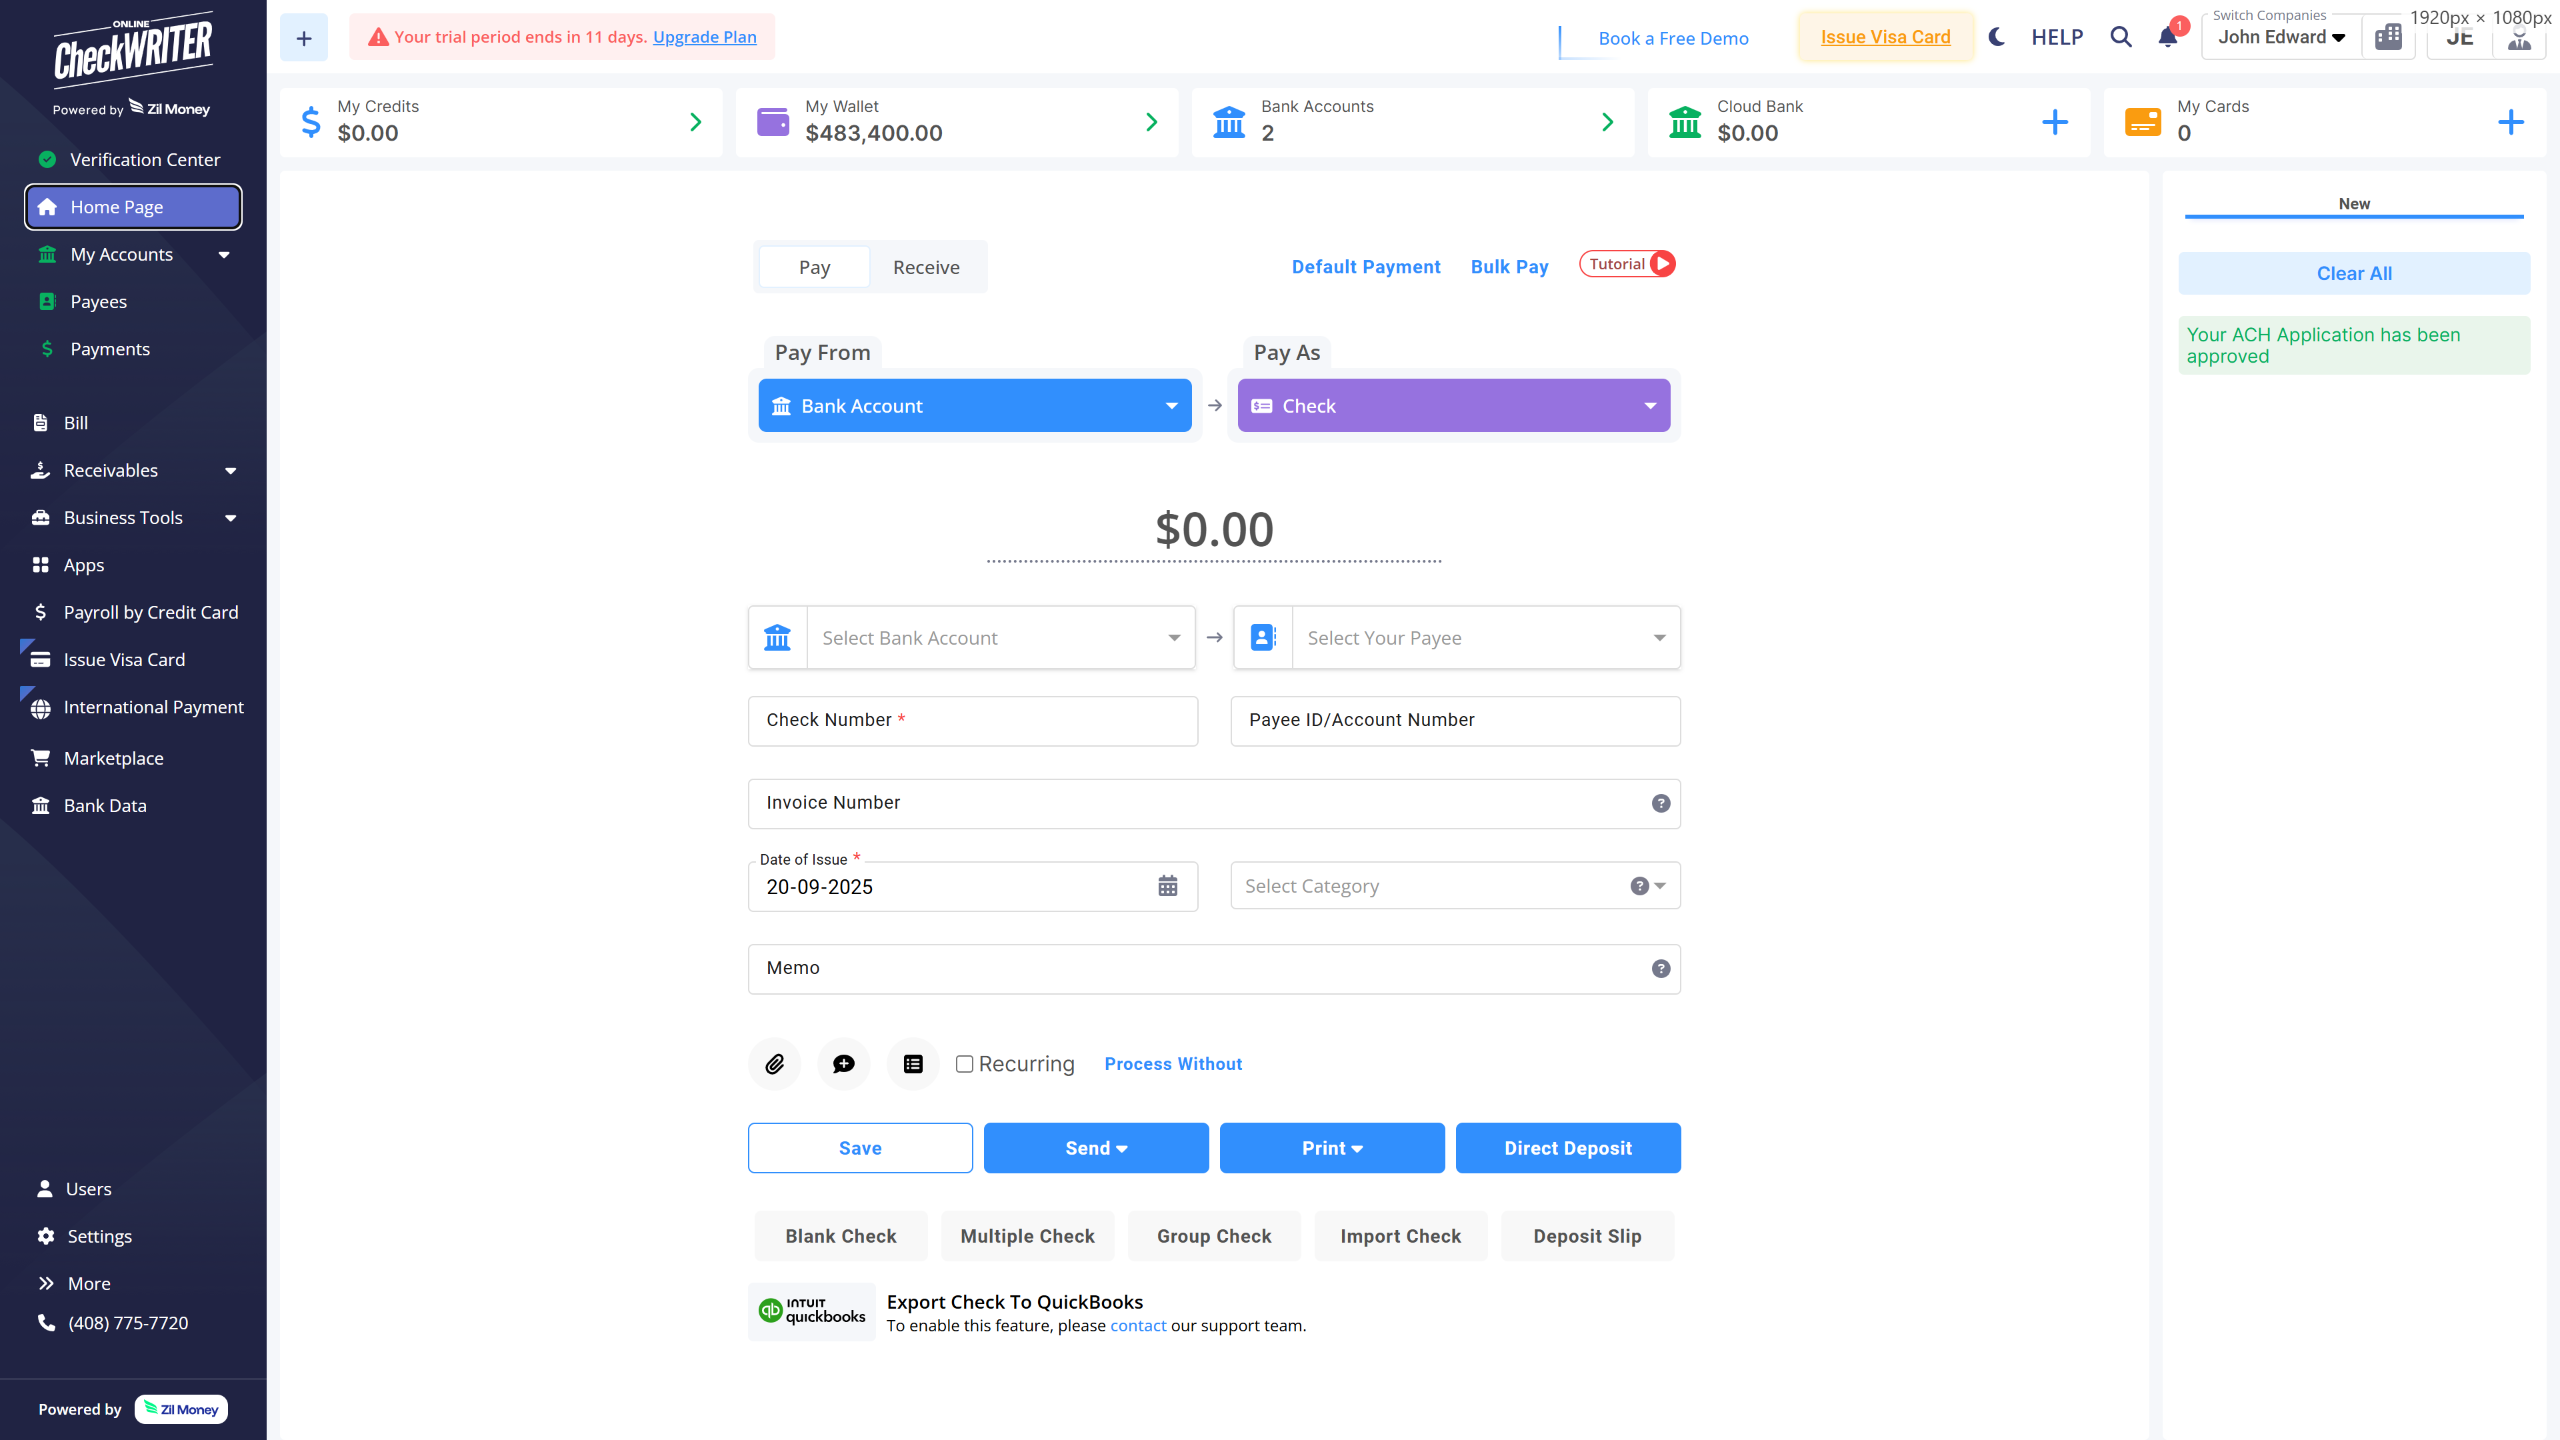Click the itemized list icon button

click(x=913, y=1064)
